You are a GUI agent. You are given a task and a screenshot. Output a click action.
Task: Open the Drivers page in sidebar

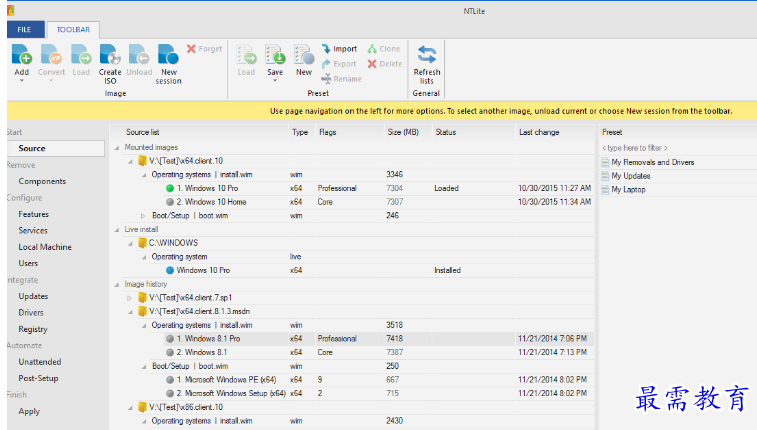pyautogui.click(x=31, y=312)
